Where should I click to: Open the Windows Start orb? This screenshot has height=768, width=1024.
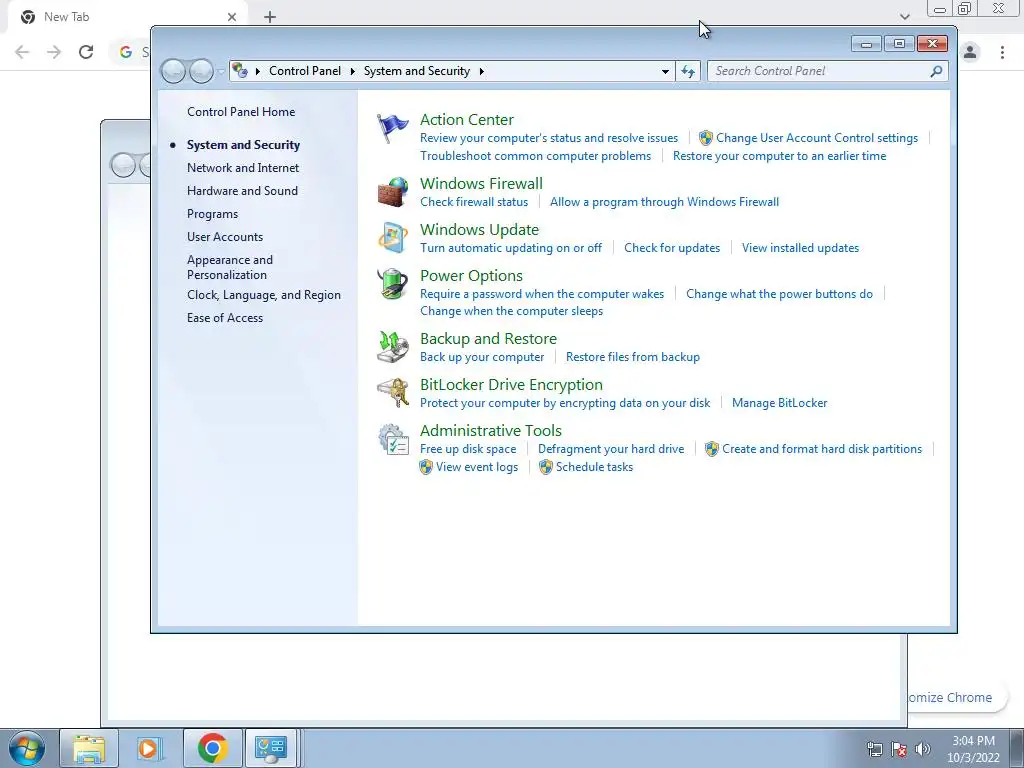pyautogui.click(x=27, y=748)
